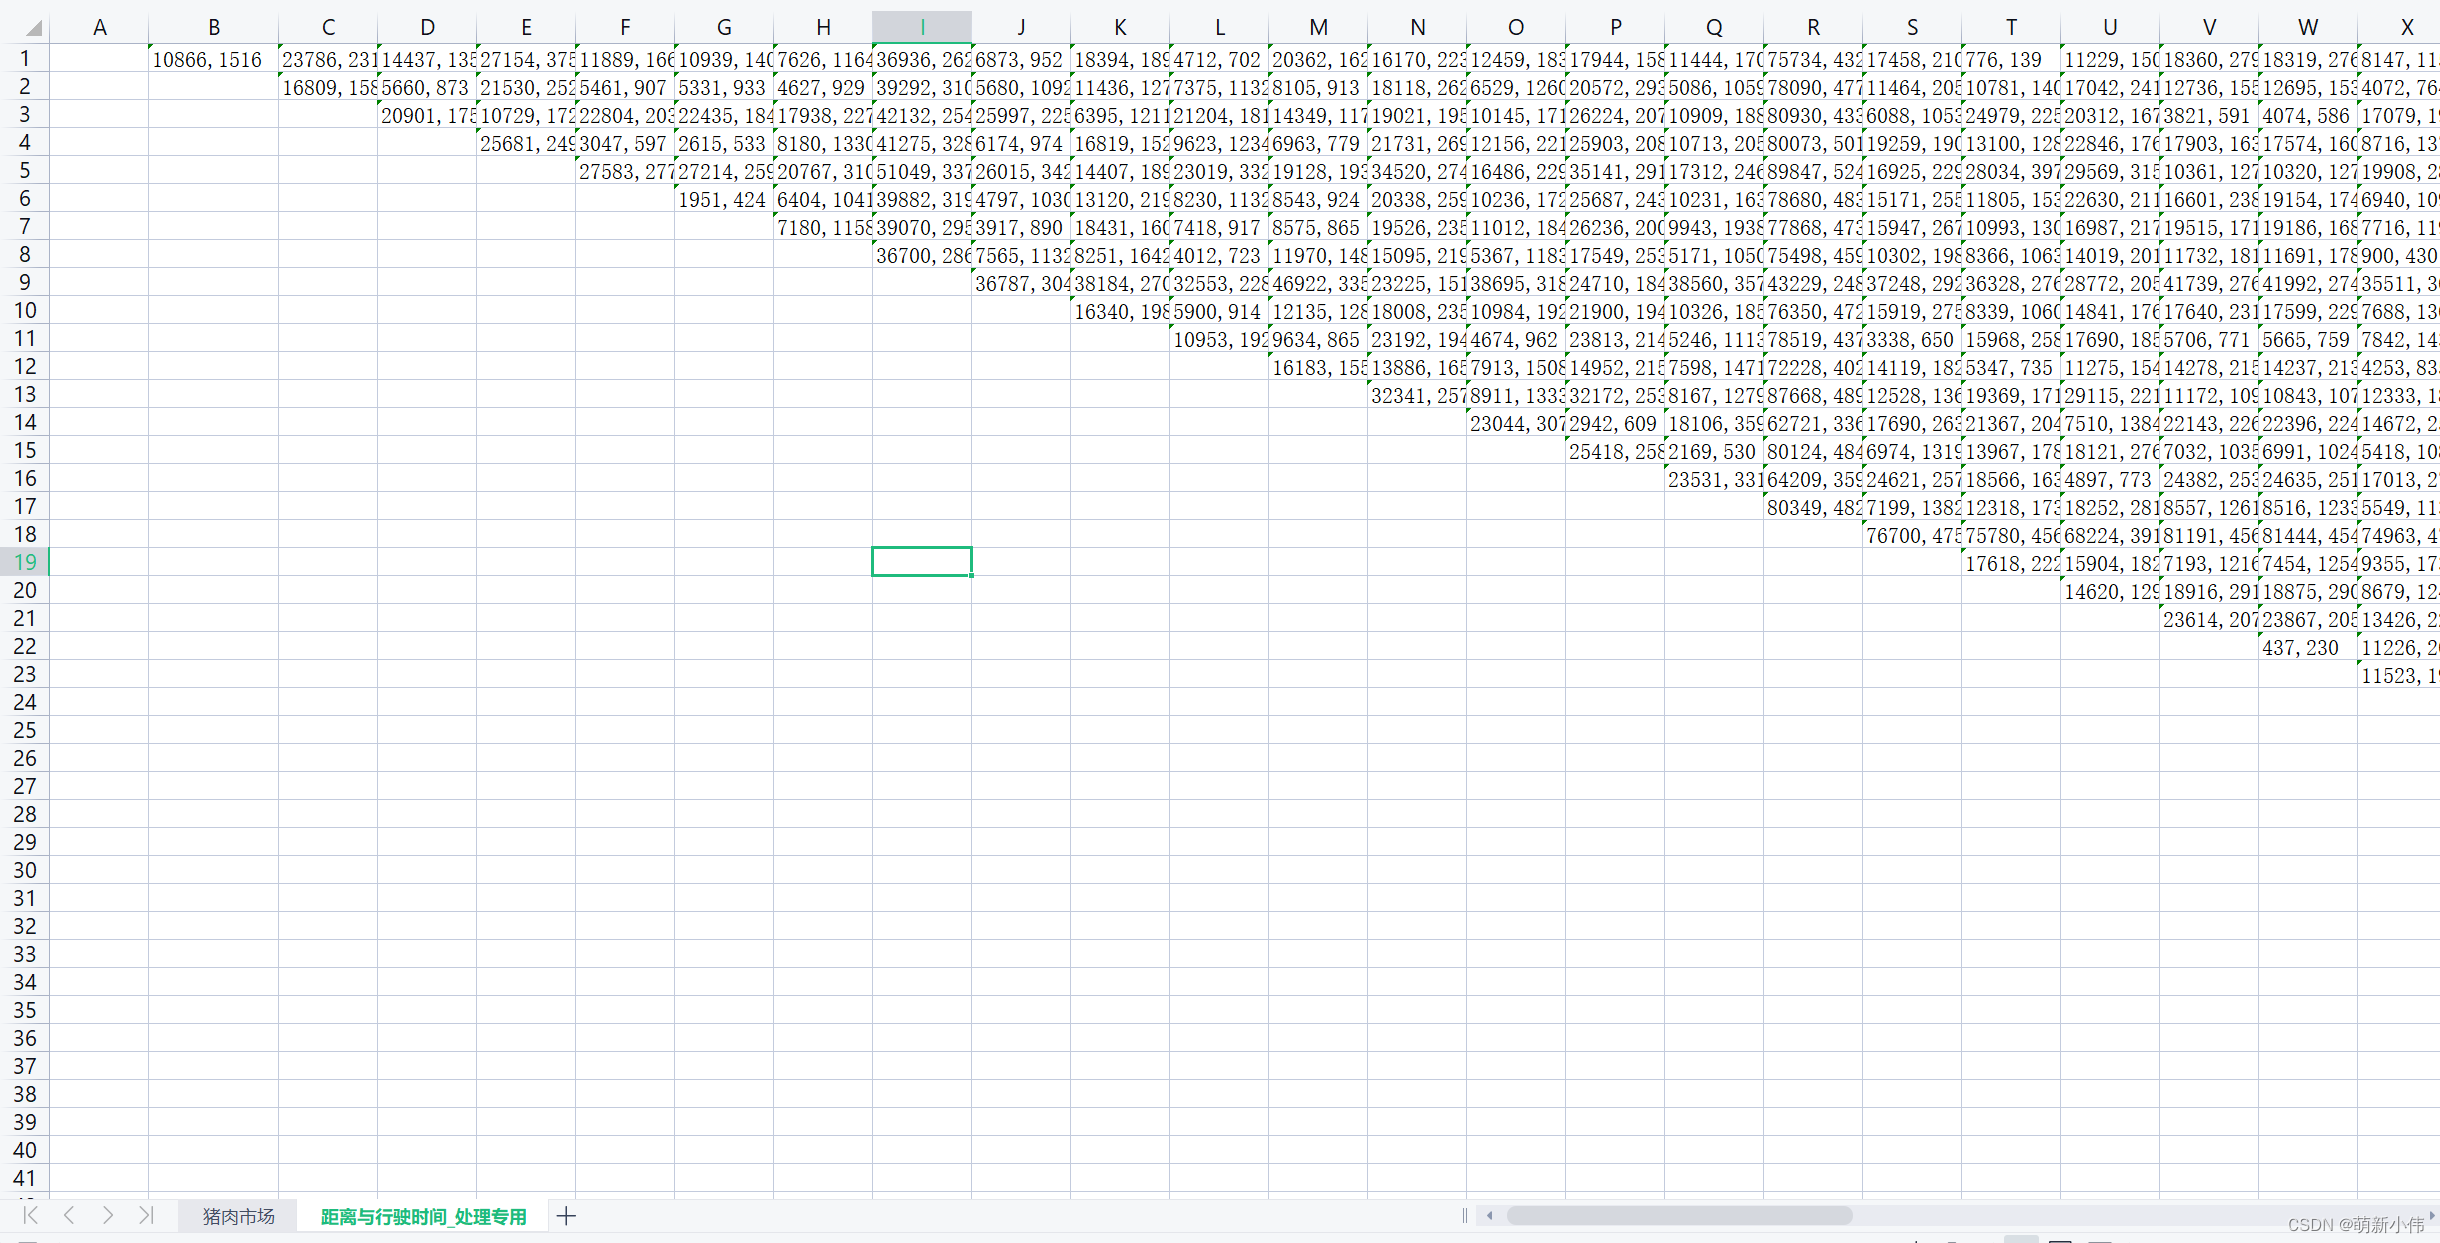
Task: Click cell containing 20901 in row 3
Action: [x=427, y=115]
